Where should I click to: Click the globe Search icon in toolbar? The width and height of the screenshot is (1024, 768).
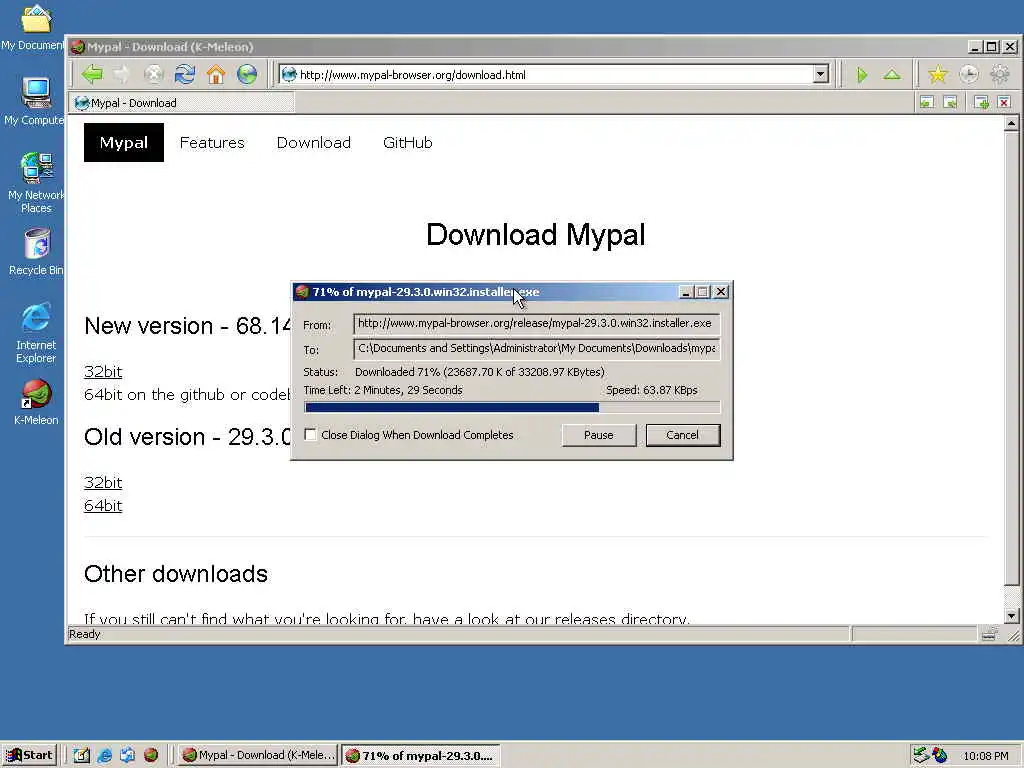247,74
